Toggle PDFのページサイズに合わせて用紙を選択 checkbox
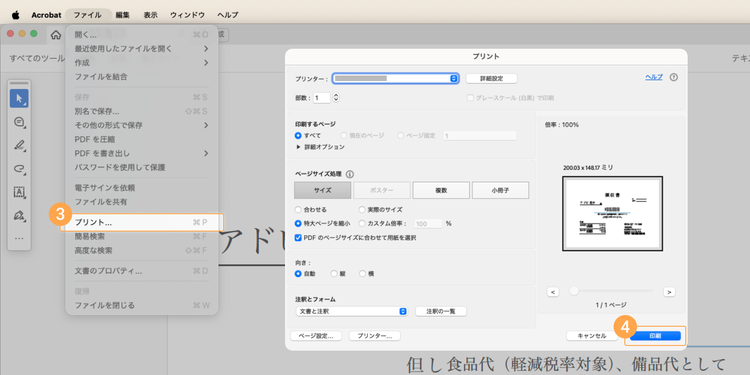The height and width of the screenshot is (375, 750). [298, 237]
